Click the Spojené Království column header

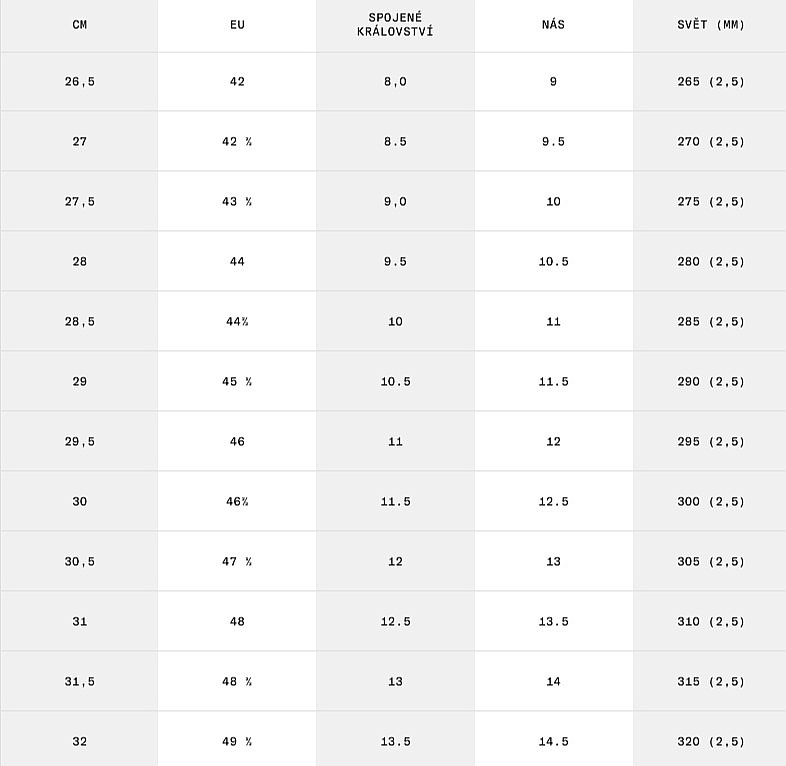(x=395, y=25)
